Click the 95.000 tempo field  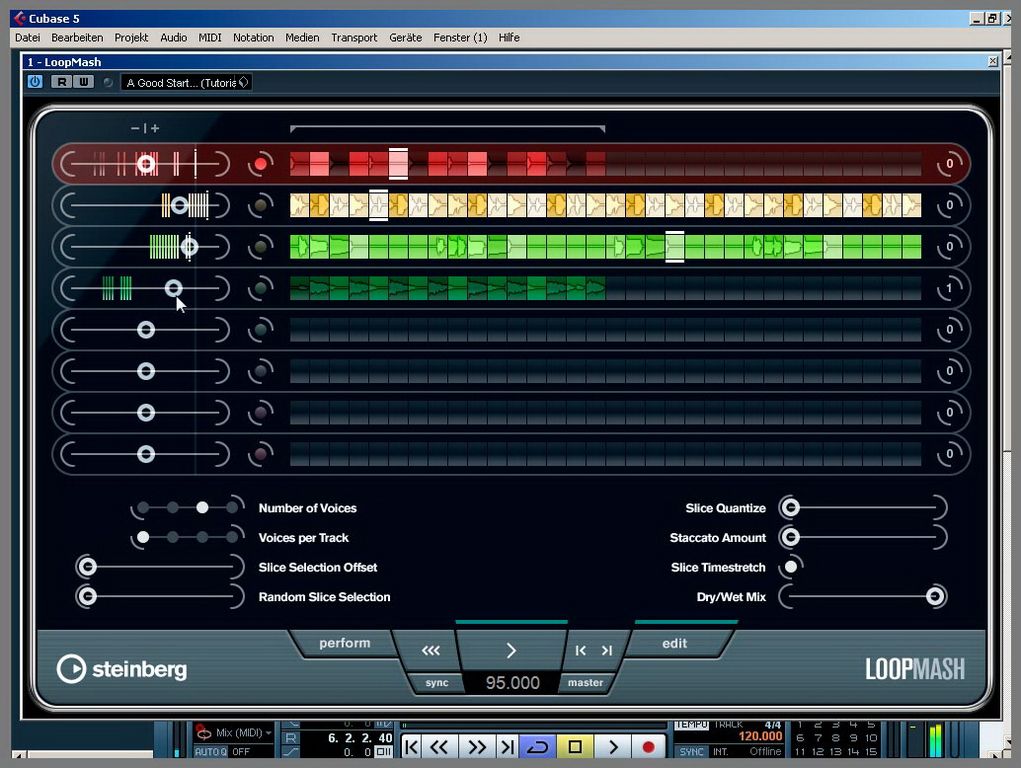click(x=512, y=683)
